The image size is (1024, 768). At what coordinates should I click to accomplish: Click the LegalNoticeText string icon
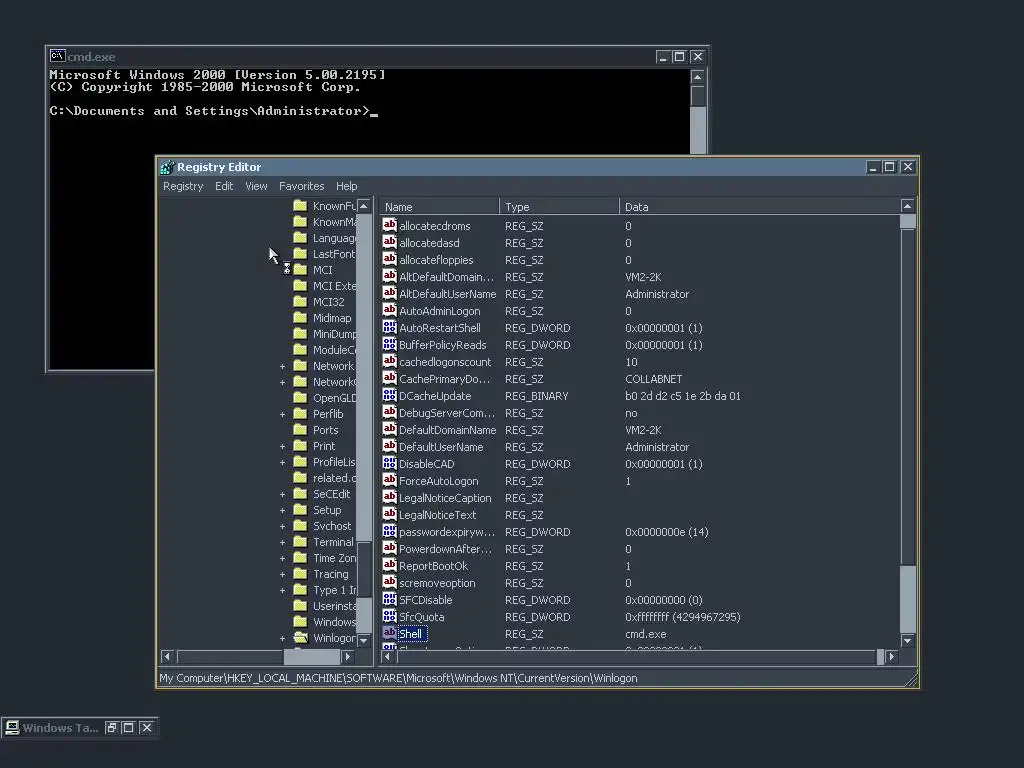(x=389, y=514)
